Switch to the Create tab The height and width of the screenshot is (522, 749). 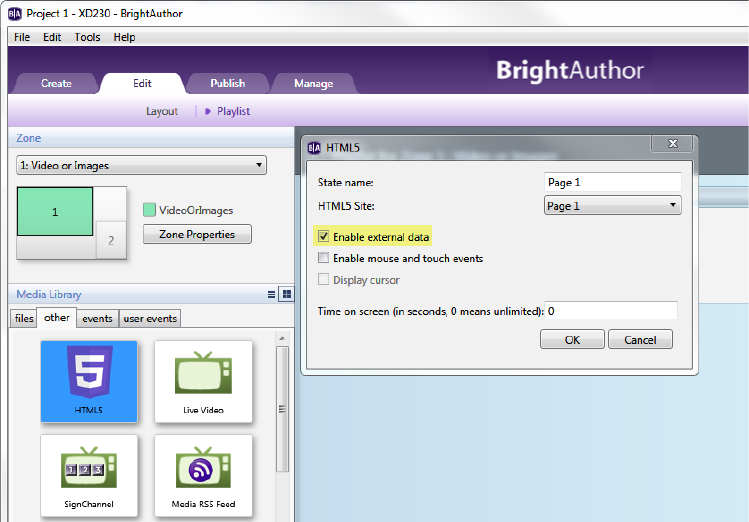coord(56,83)
